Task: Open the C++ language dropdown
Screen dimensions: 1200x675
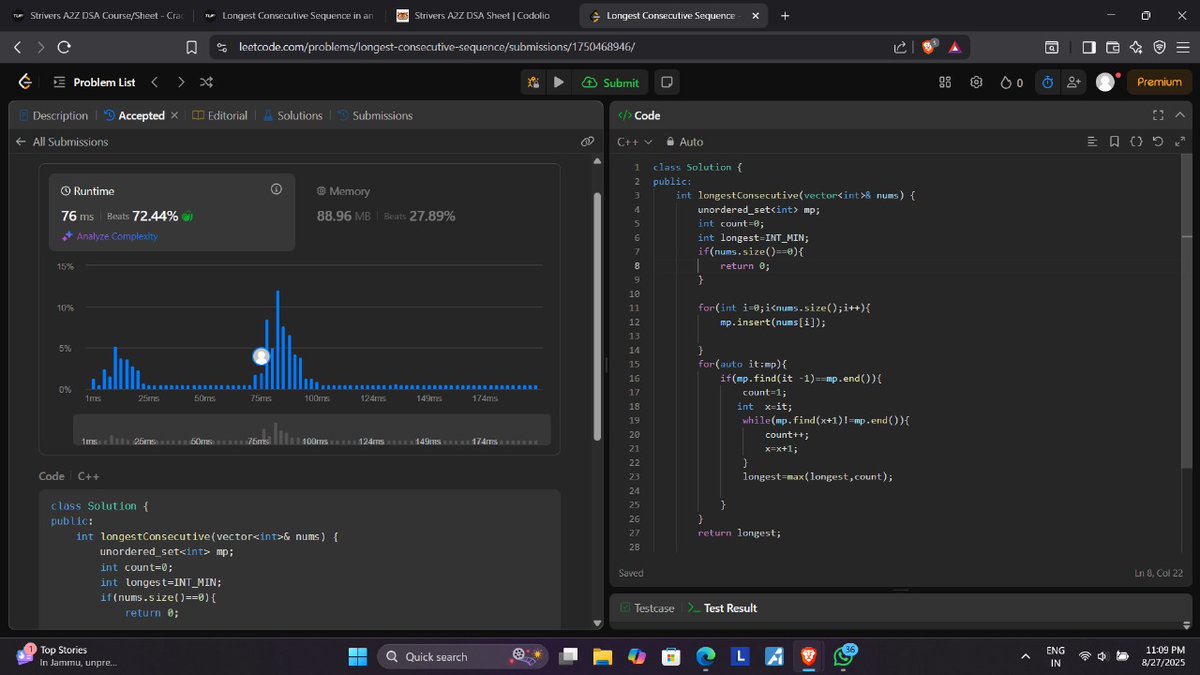Action: pyautogui.click(x=634, y=142)
